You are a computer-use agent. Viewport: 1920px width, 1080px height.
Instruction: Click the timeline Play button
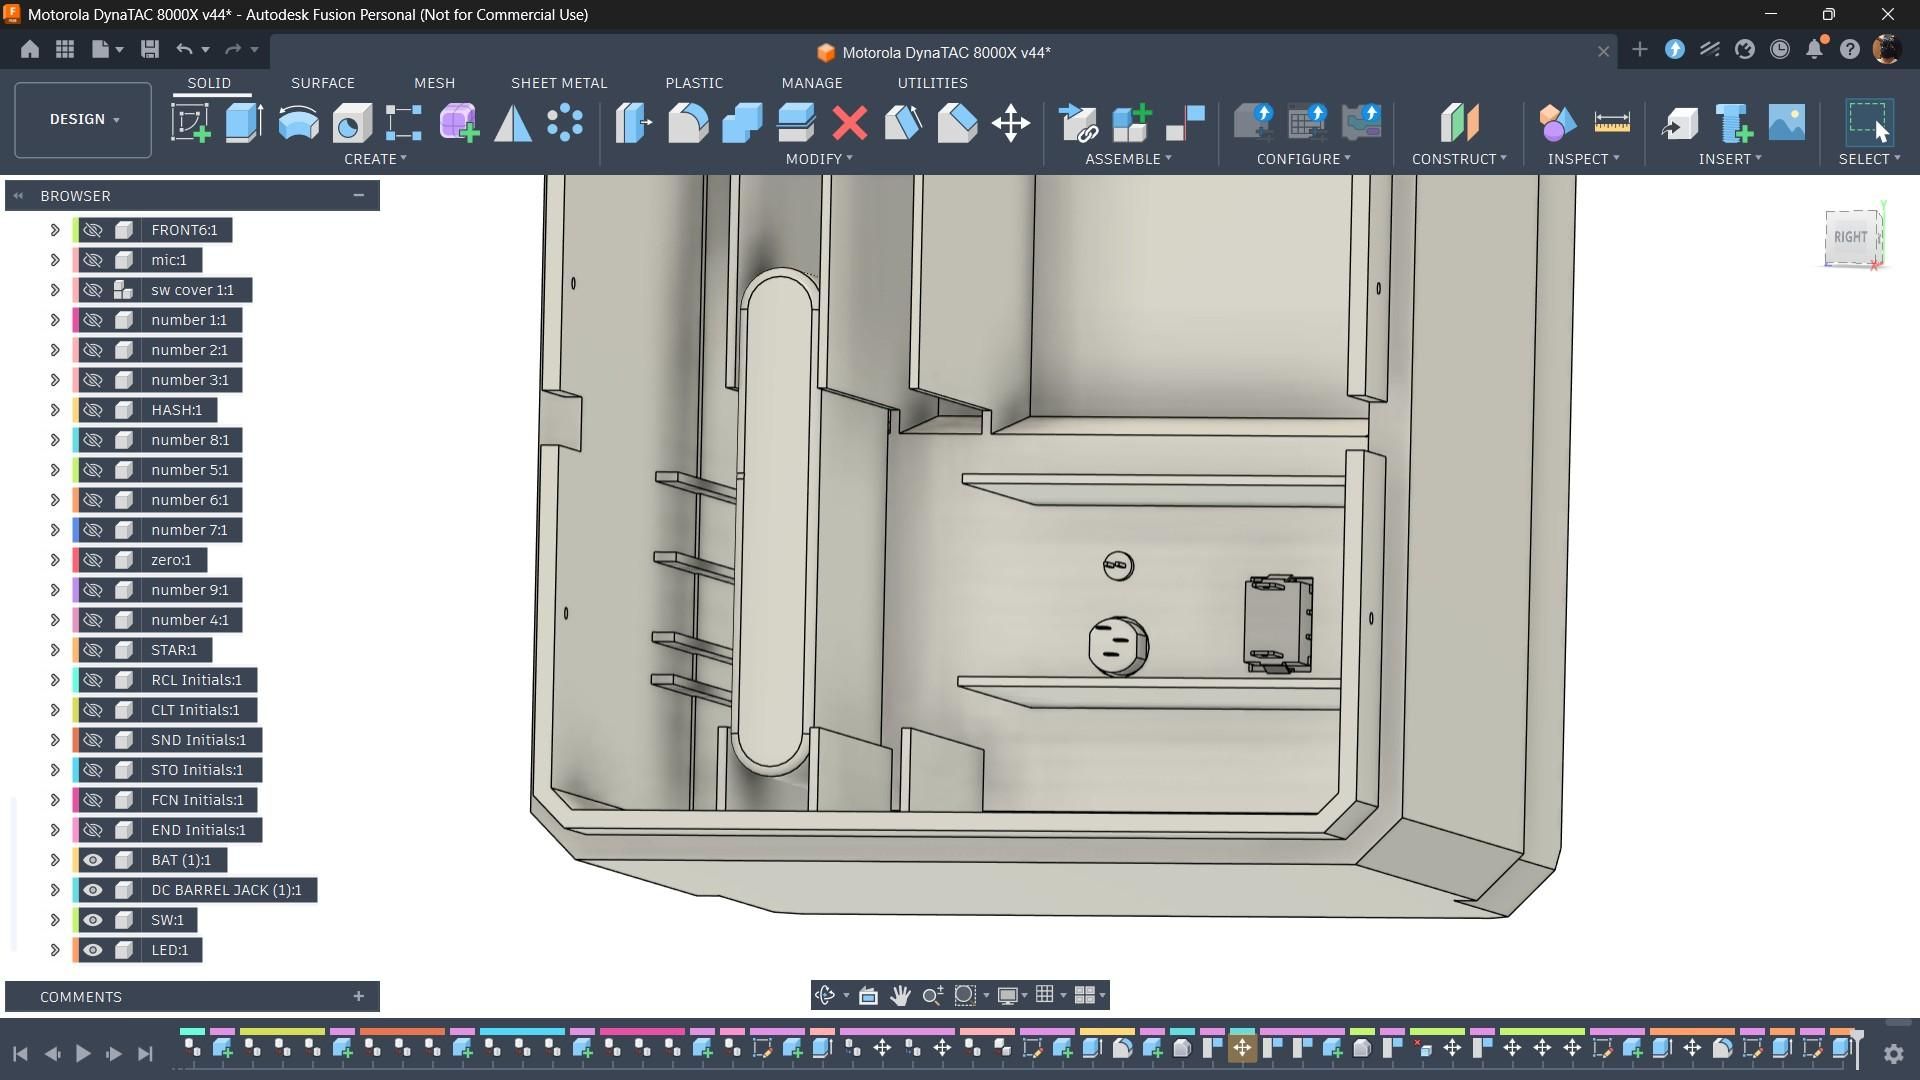83,1053
